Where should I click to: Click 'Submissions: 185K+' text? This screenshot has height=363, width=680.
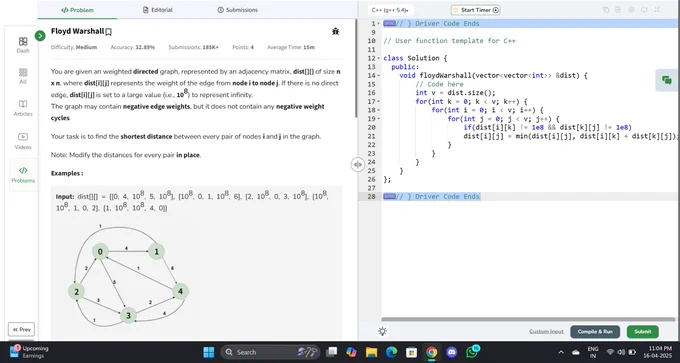click(x=193, y=47)
